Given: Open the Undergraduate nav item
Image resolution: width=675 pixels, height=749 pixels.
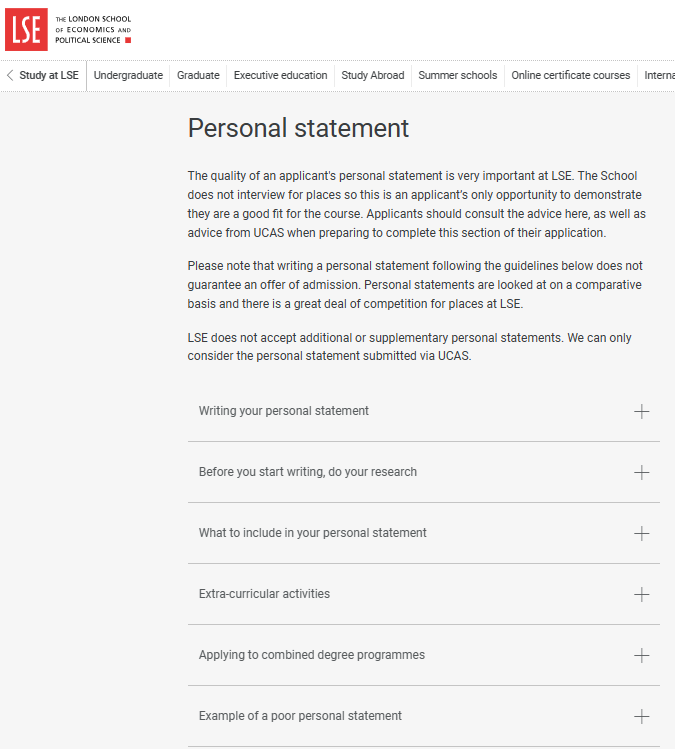Looking at the screenshot, I should [128, 75].
